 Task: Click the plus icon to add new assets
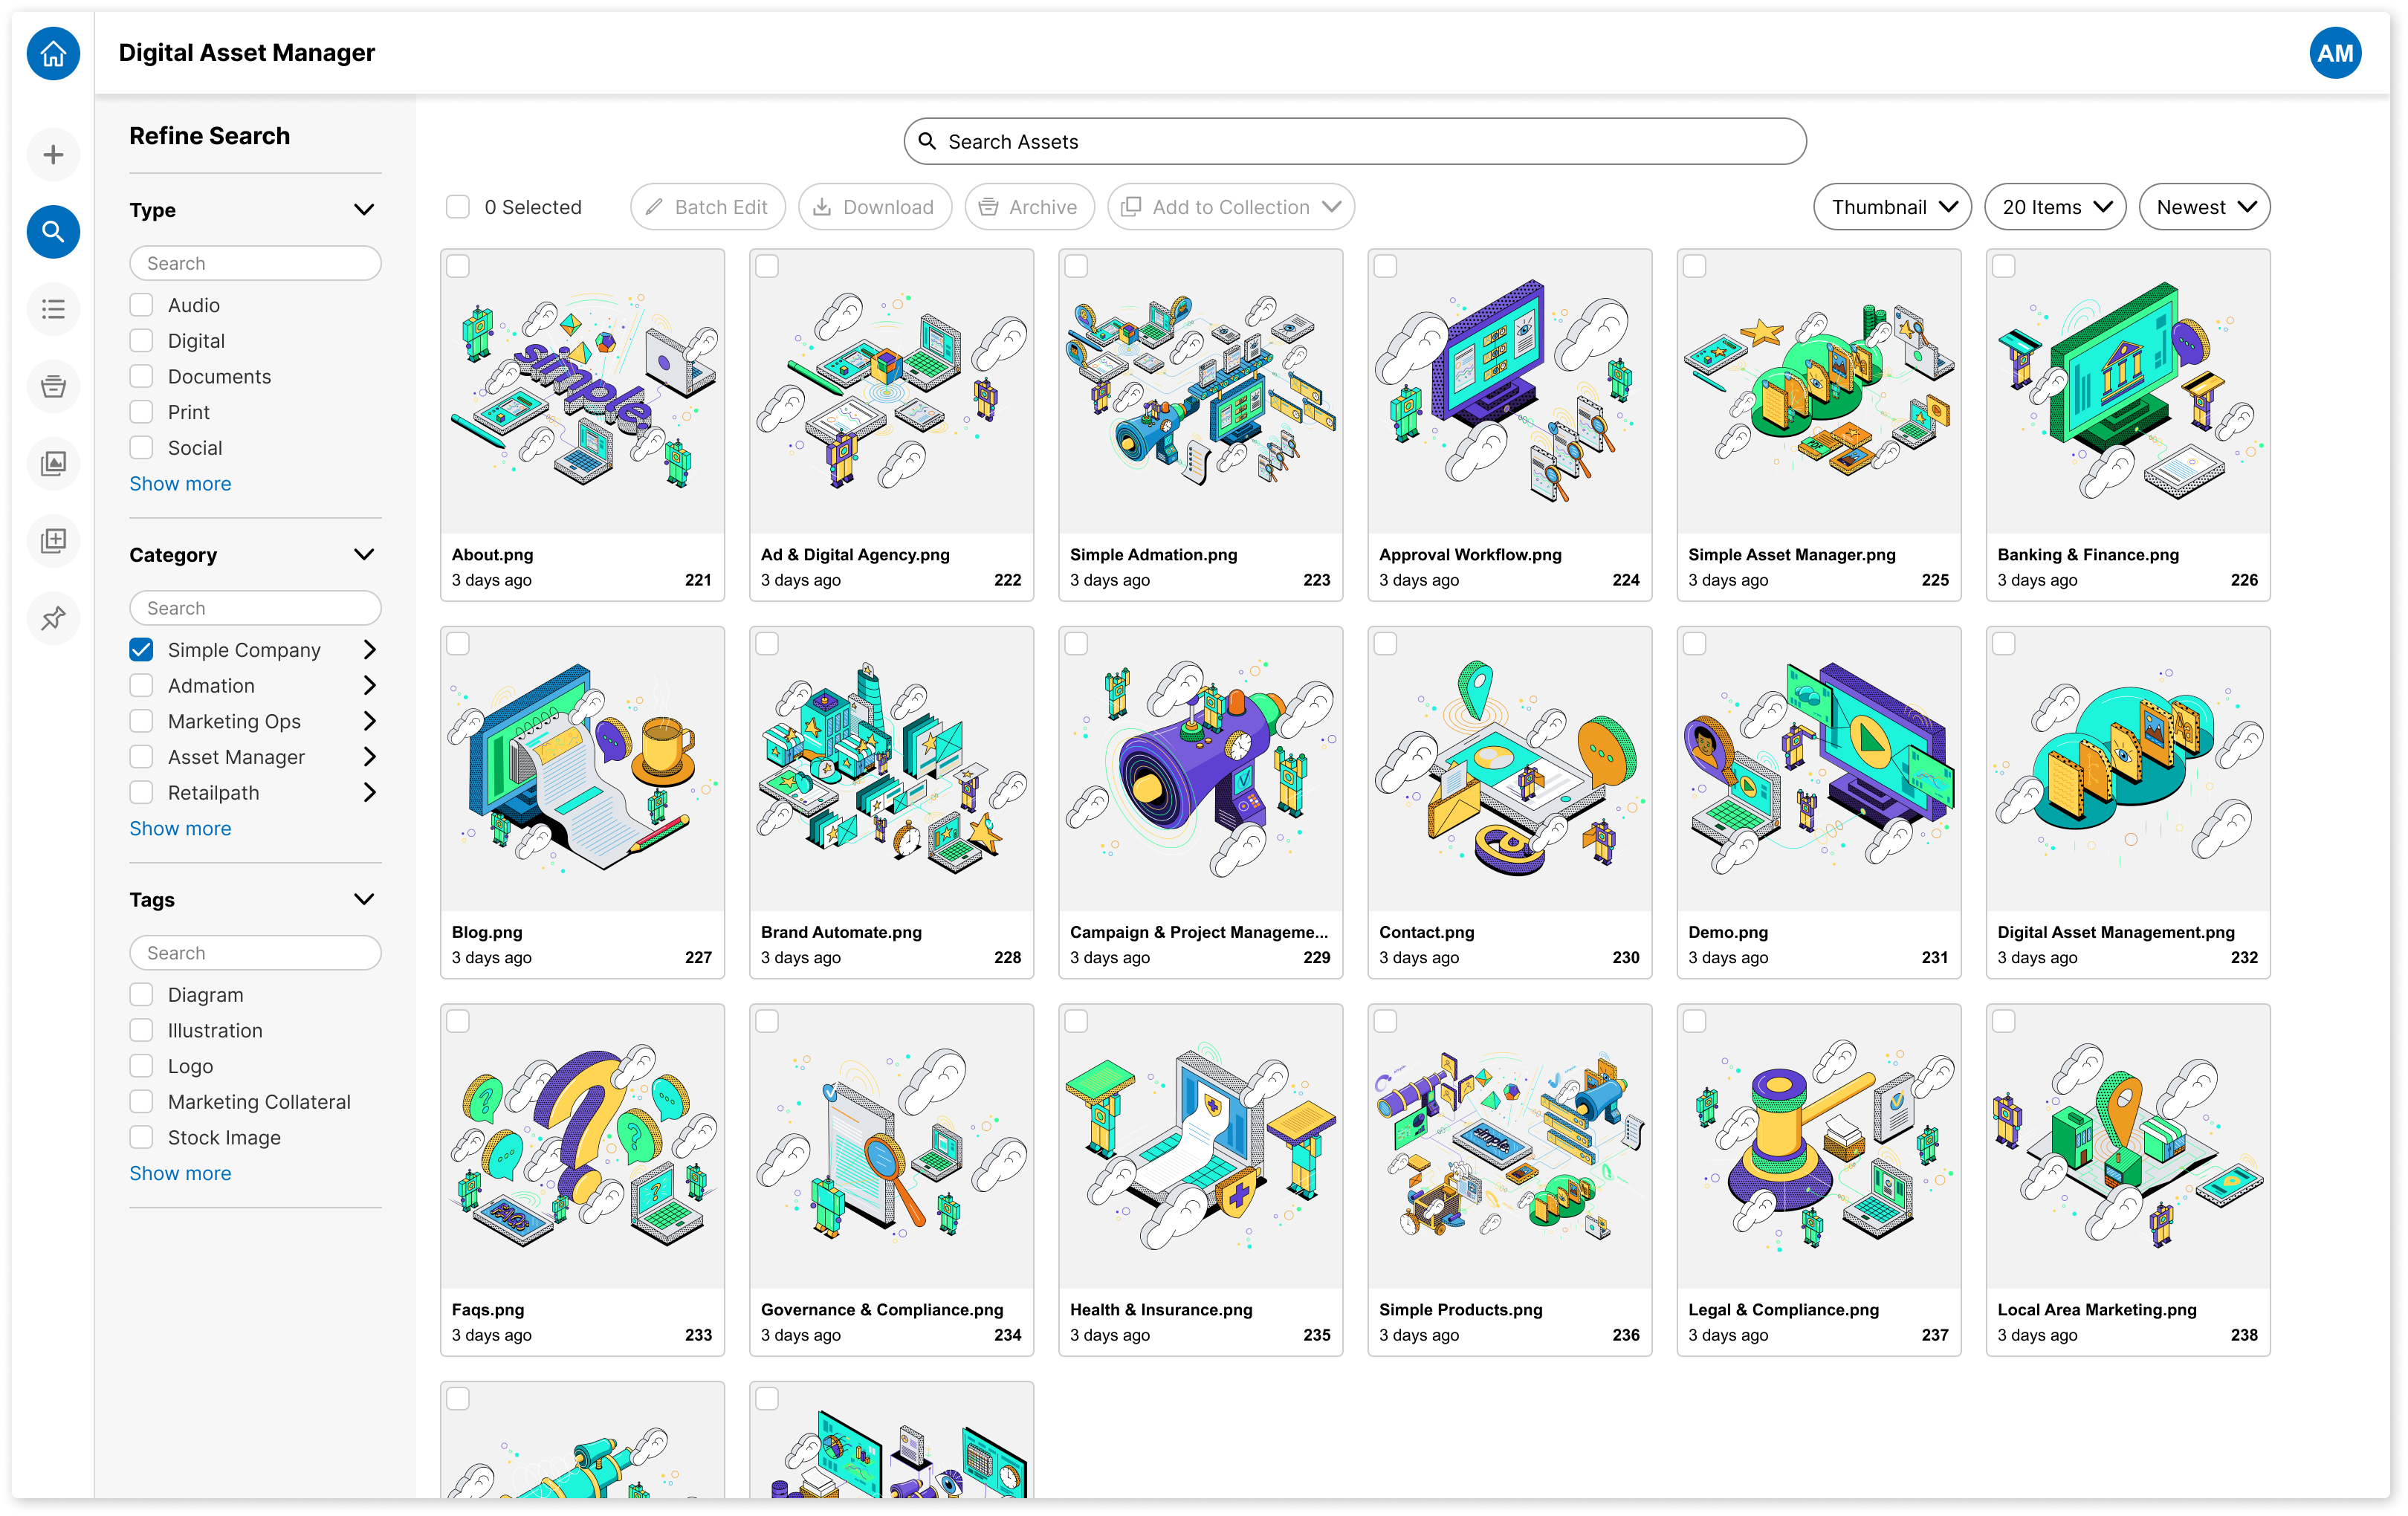[x=52, y=154]
